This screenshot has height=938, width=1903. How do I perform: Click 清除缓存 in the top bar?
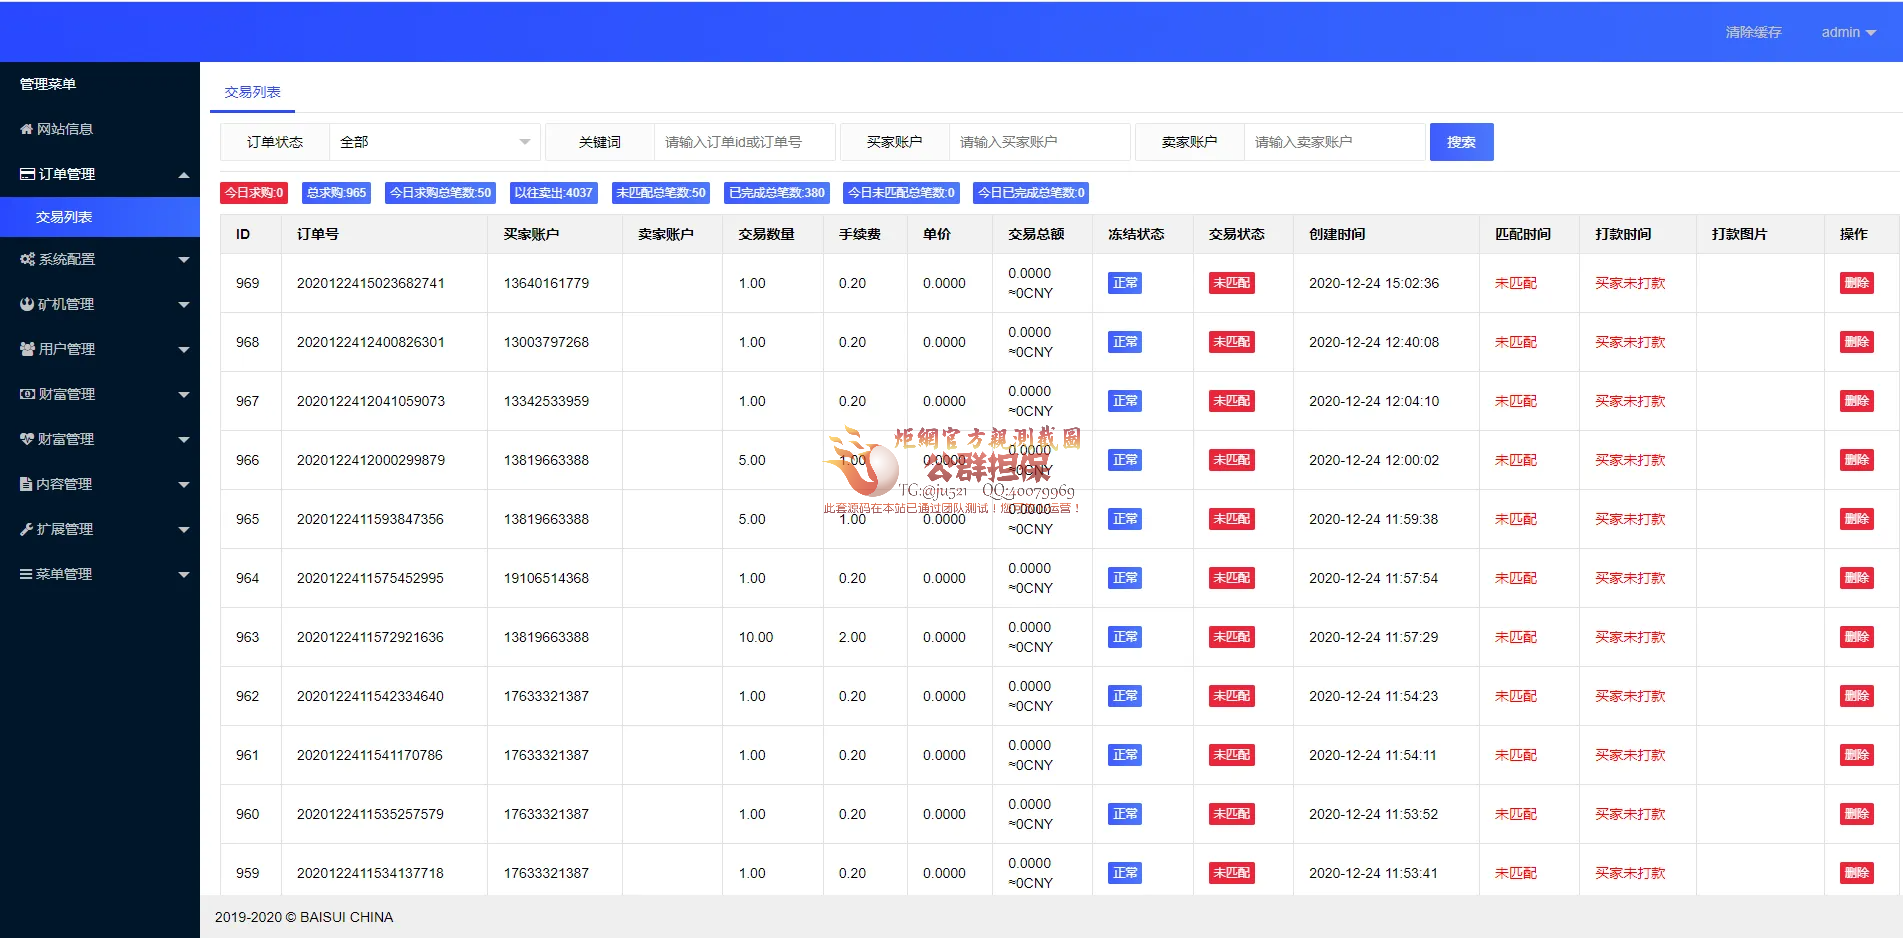(x=1753, y=32)
